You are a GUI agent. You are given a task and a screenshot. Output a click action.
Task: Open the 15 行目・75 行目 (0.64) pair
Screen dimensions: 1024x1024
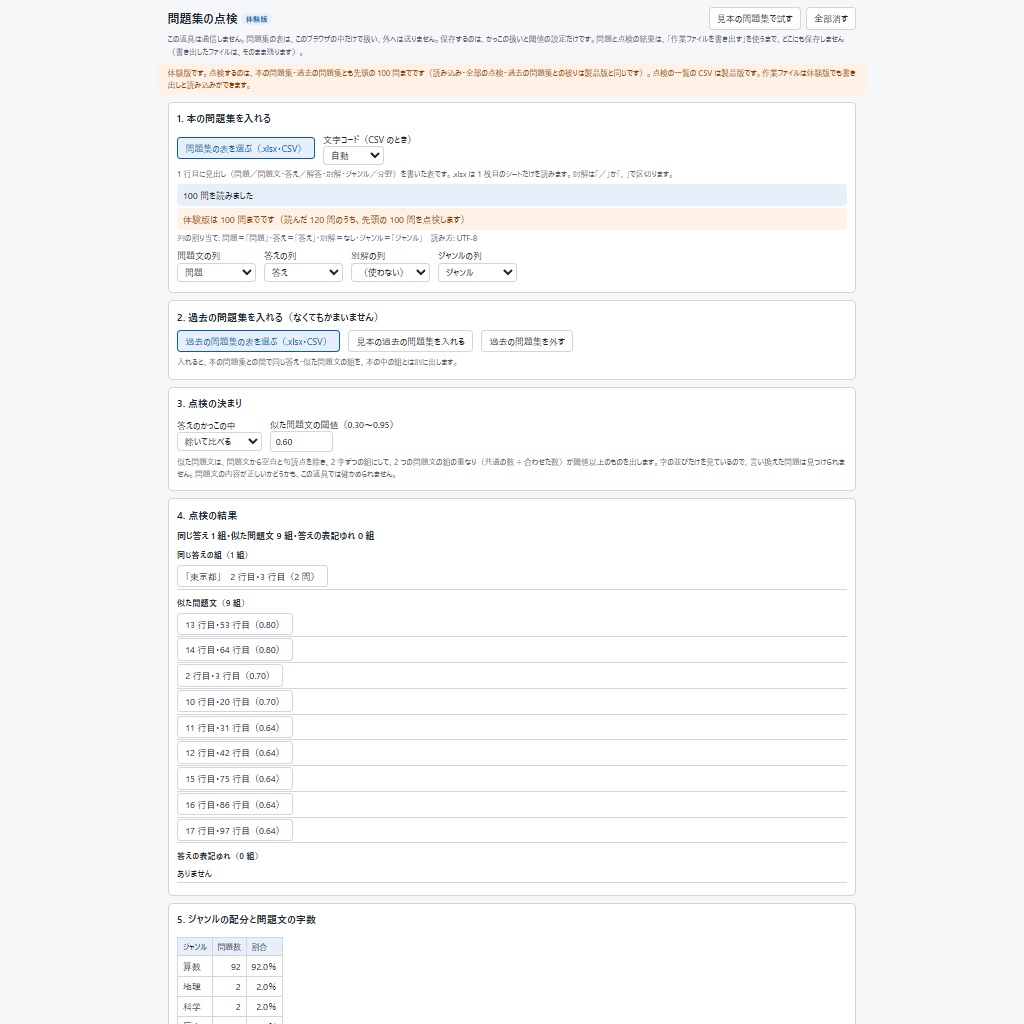pyautogui.click(x=234, y=778)
